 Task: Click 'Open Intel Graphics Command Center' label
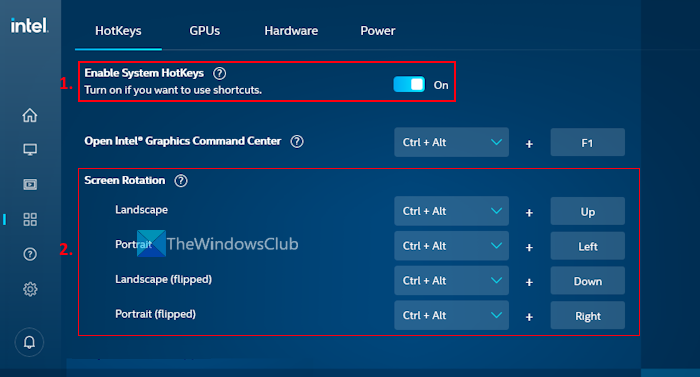pos(183,141)
